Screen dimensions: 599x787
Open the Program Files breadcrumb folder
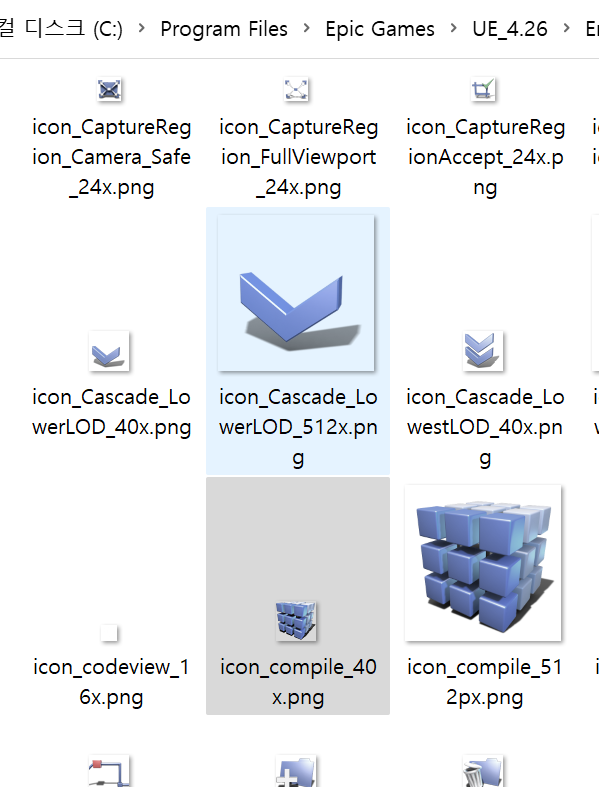tap(224, 29)
